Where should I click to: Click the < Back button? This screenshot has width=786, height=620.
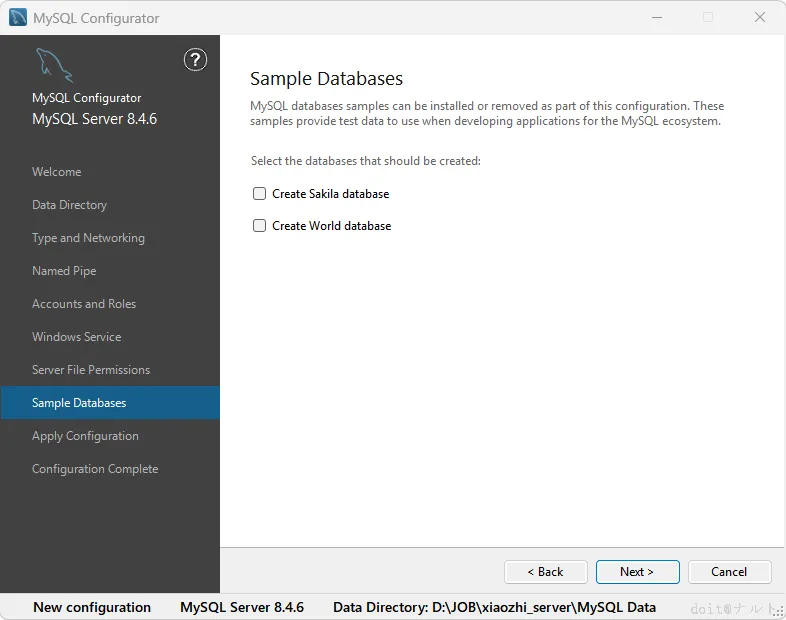(x=546, y=572)
